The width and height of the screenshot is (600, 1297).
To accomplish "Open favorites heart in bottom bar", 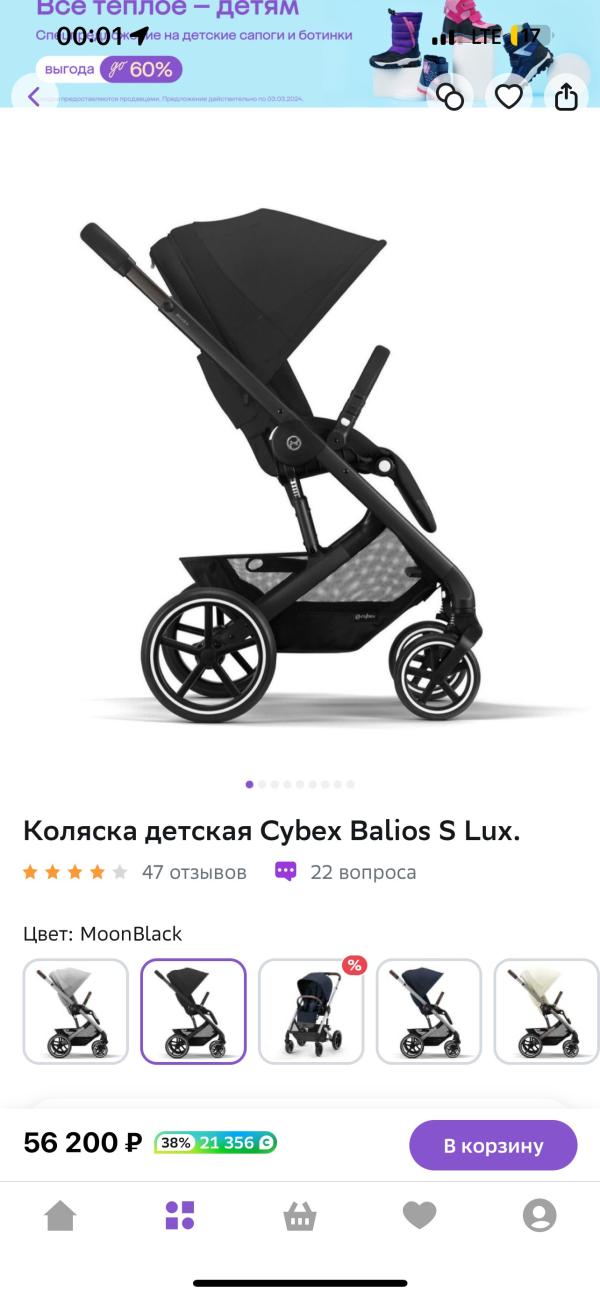I will click(x=420, y=1216).
